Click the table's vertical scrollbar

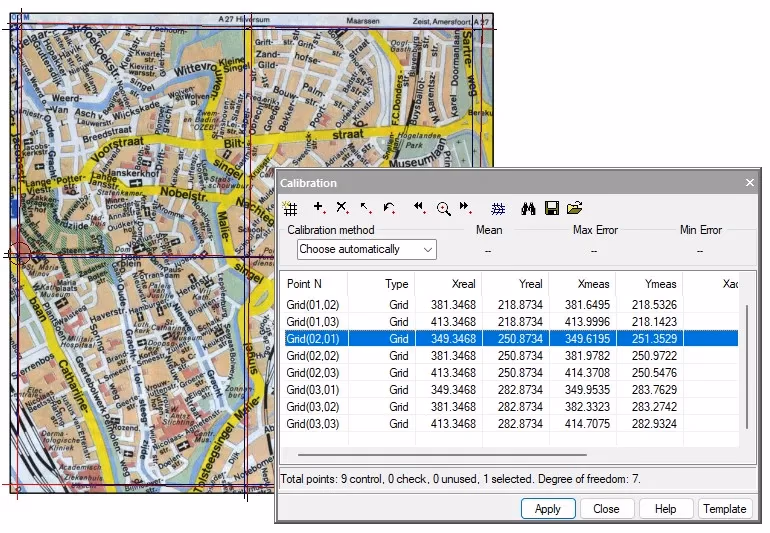click(x=747, y=366)
